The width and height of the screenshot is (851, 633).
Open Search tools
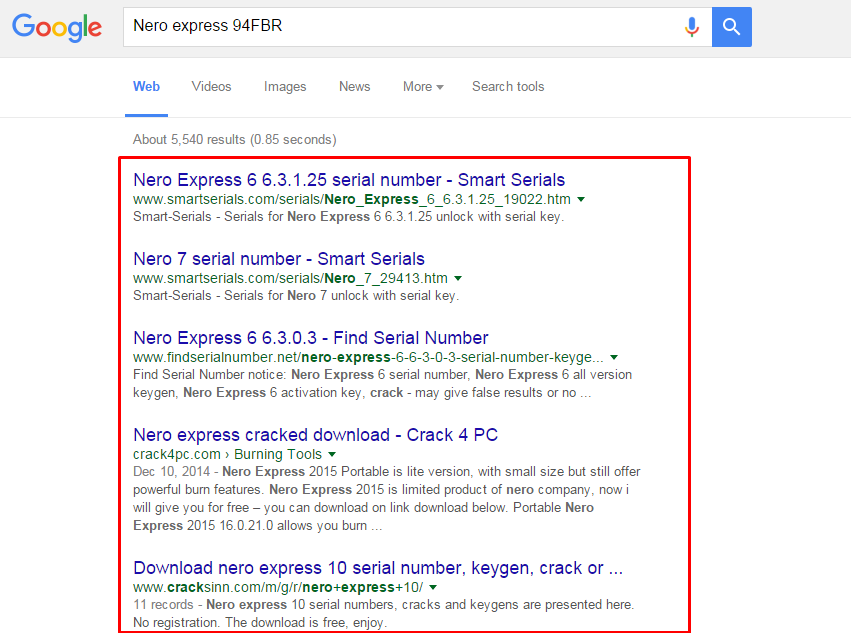coord(508,86)
